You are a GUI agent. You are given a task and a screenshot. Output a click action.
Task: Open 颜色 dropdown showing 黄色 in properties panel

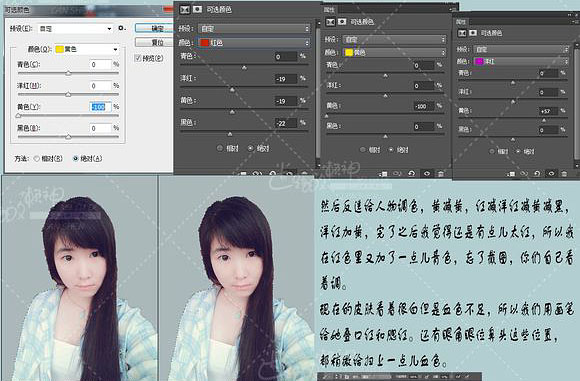pyautogui.click(x=394, y=53)
